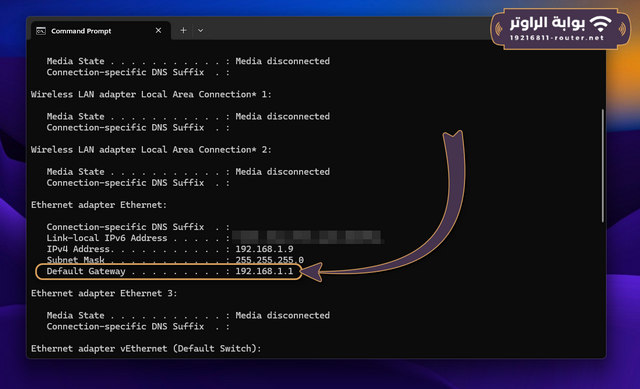Viewport: 640px width, 389px height.
Task: Click the 'Ethernet adapter Ethernet 3:' heading
Action: click(104, 293)
